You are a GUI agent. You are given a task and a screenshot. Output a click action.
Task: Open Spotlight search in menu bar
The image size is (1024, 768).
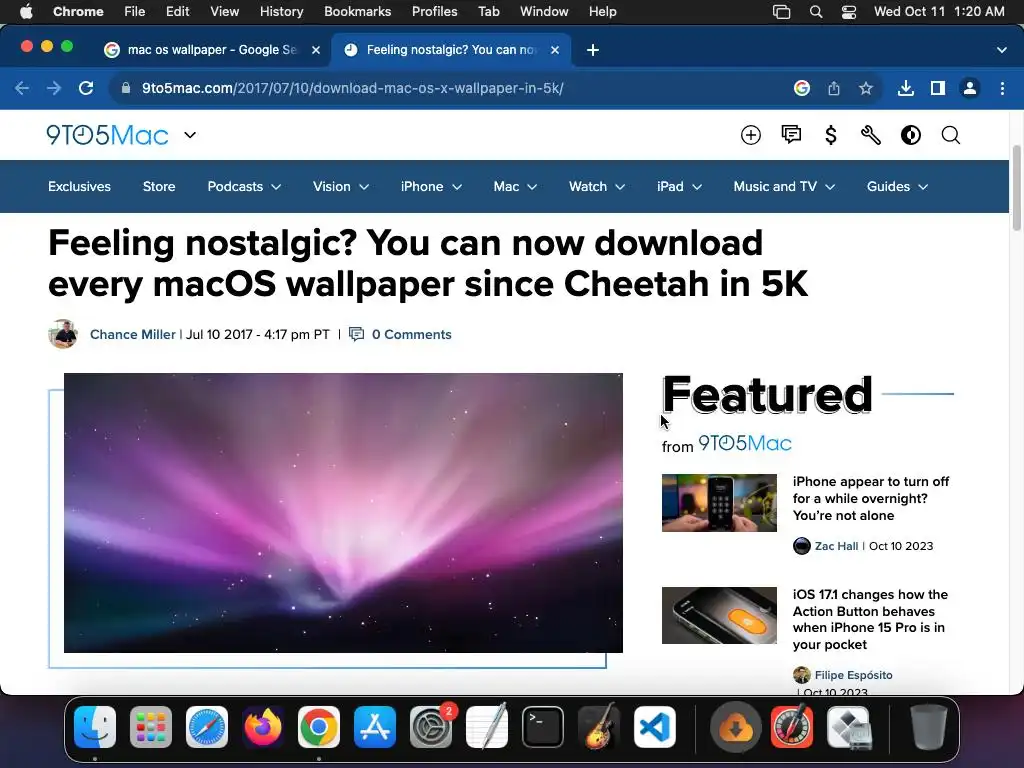[816, 12]
